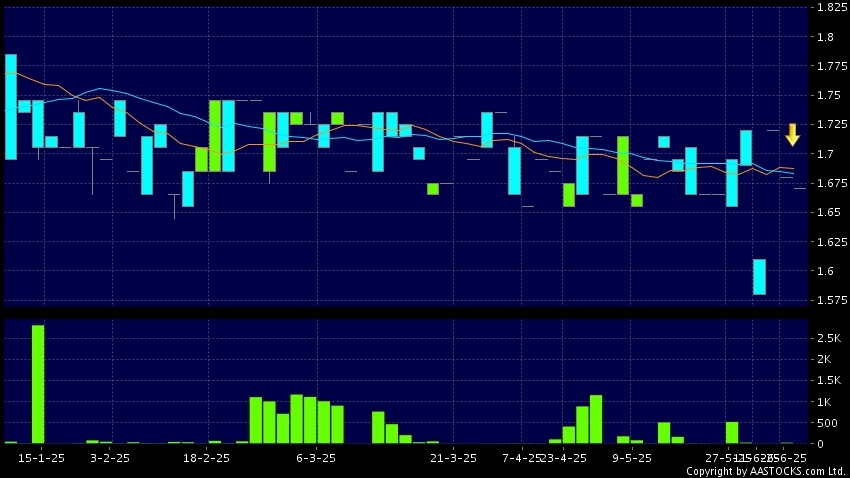Click the tallest volume bar near 15-1-25
Screen dimensions: 850x478
[x=38, y=384]
